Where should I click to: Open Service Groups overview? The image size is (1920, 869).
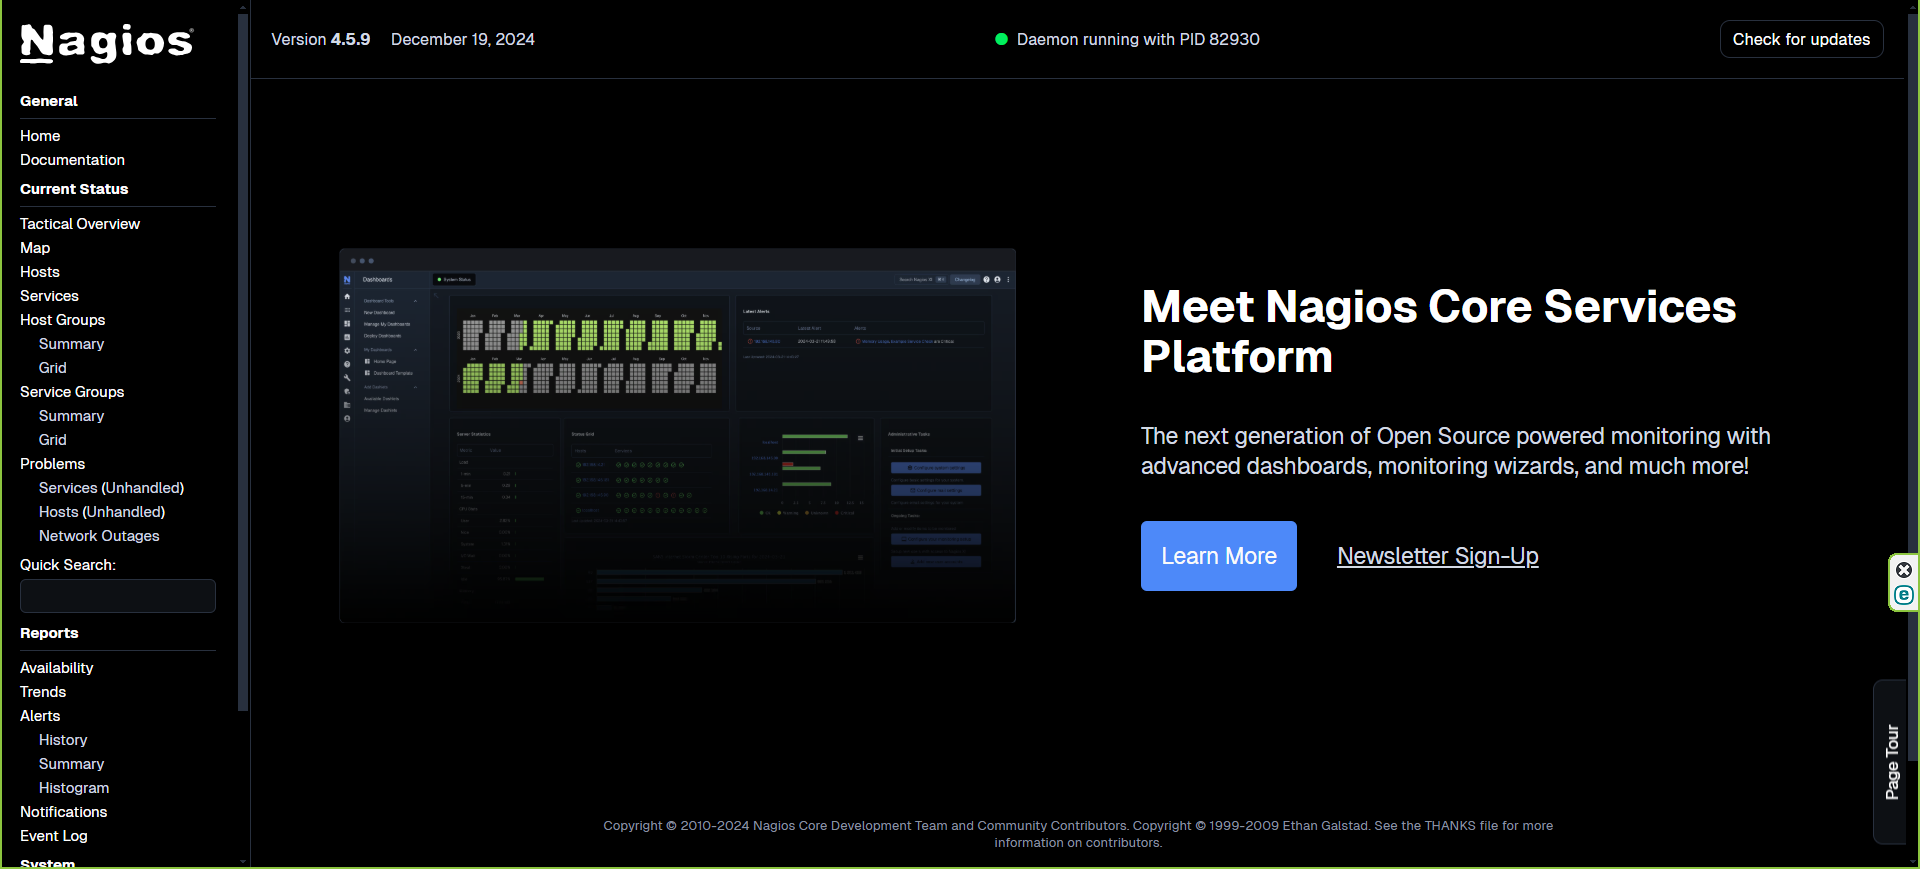tap(72, 392)
